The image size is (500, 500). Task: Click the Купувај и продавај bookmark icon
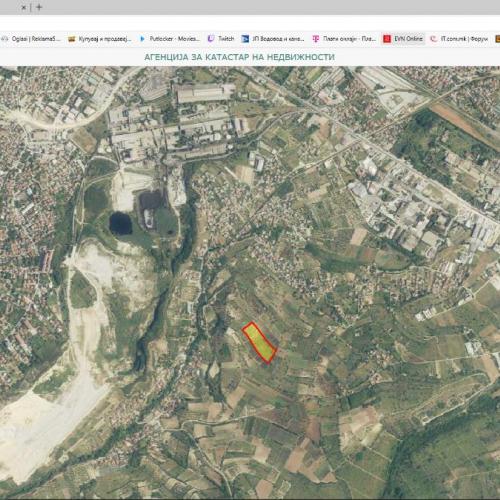point(71,39)
